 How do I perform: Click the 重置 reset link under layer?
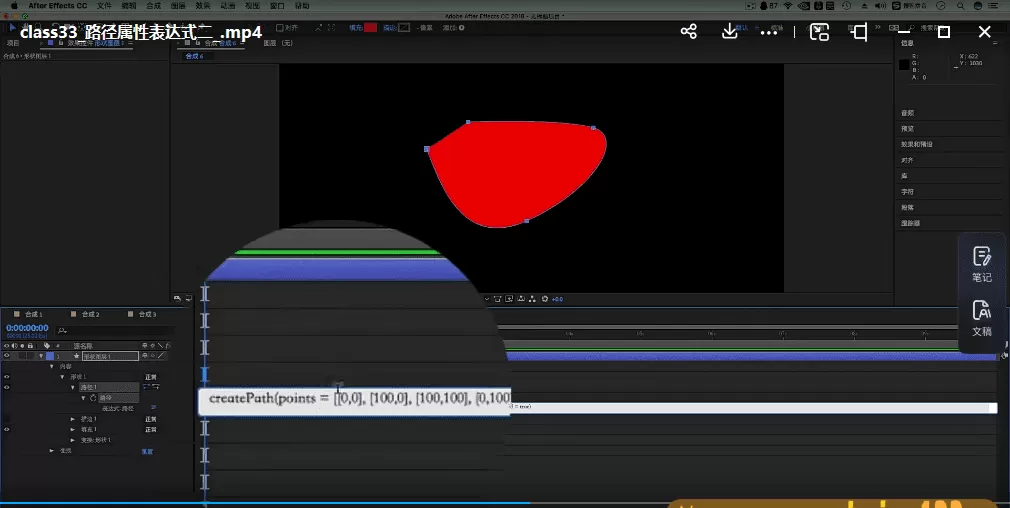pos(147,451)
